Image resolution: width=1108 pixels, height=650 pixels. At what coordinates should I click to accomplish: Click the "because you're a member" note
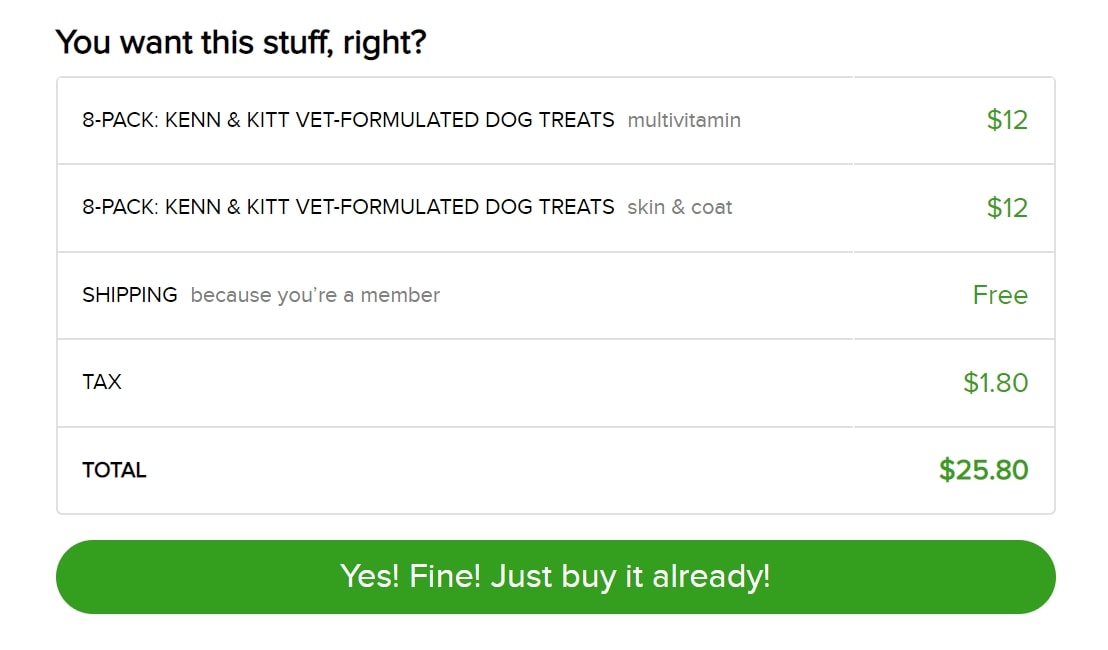315,295
